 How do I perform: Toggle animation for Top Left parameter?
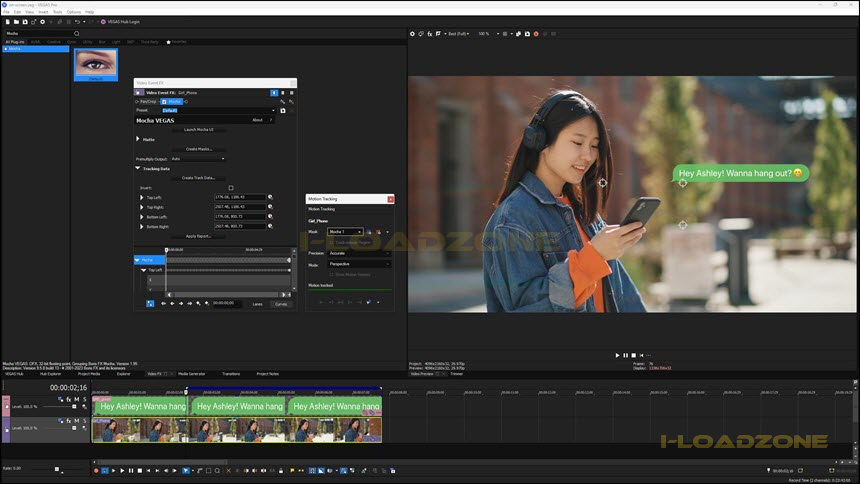tap(270, 197)
